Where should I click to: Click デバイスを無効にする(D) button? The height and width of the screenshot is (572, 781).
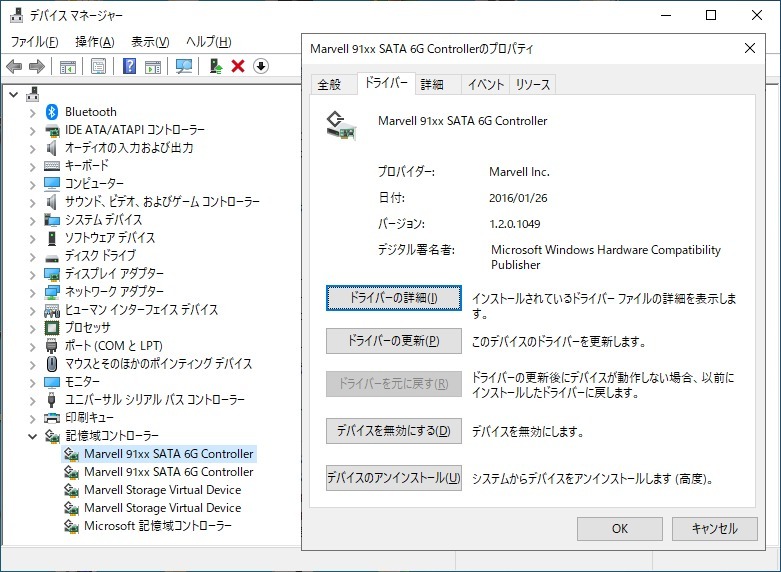coord(393,430)
